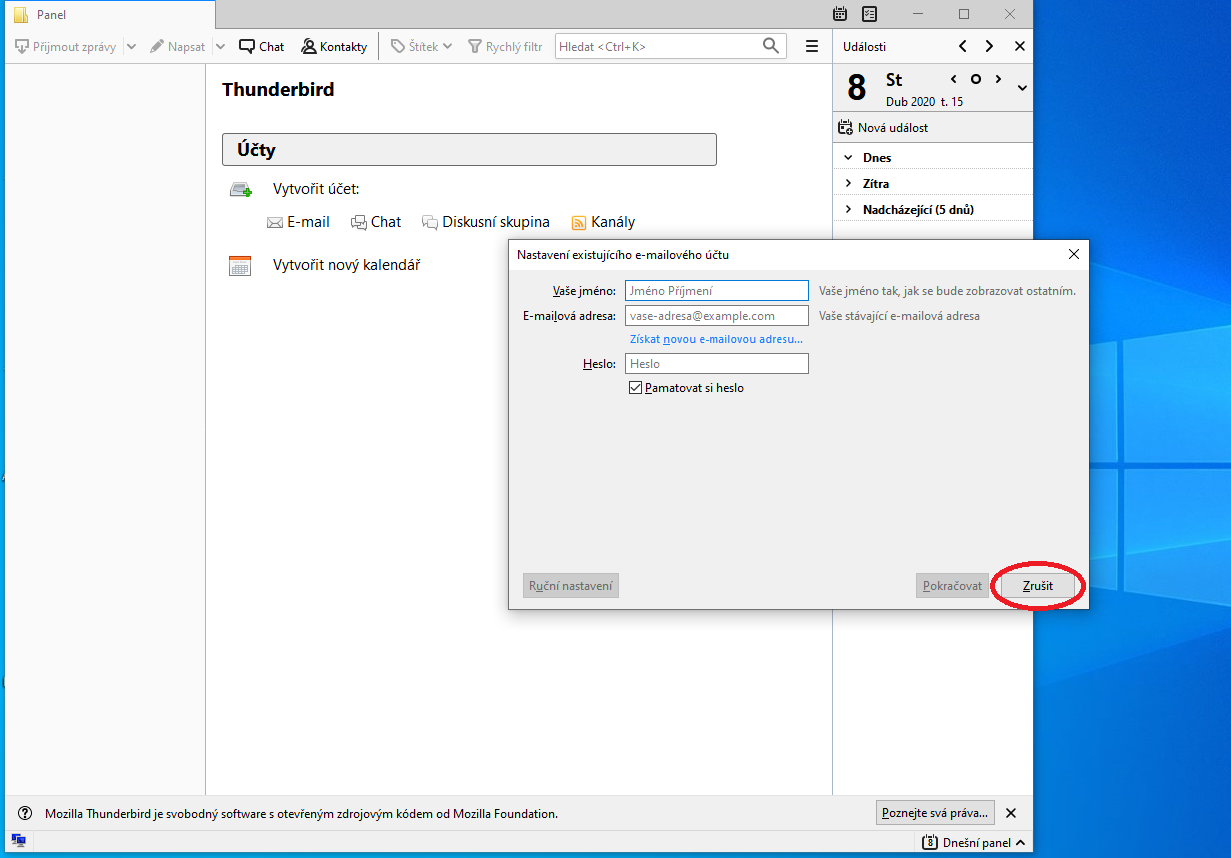
Task: Click the Heslo password field
Action: pyautogui.click(x=716, y=364)
